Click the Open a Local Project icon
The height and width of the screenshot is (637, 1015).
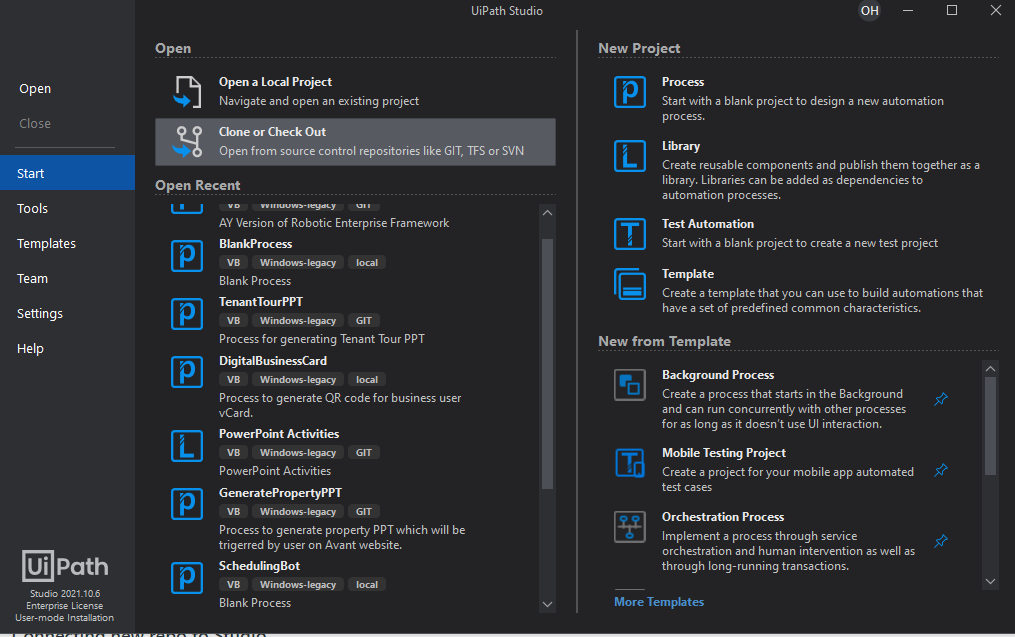click(x=188, y=91)
